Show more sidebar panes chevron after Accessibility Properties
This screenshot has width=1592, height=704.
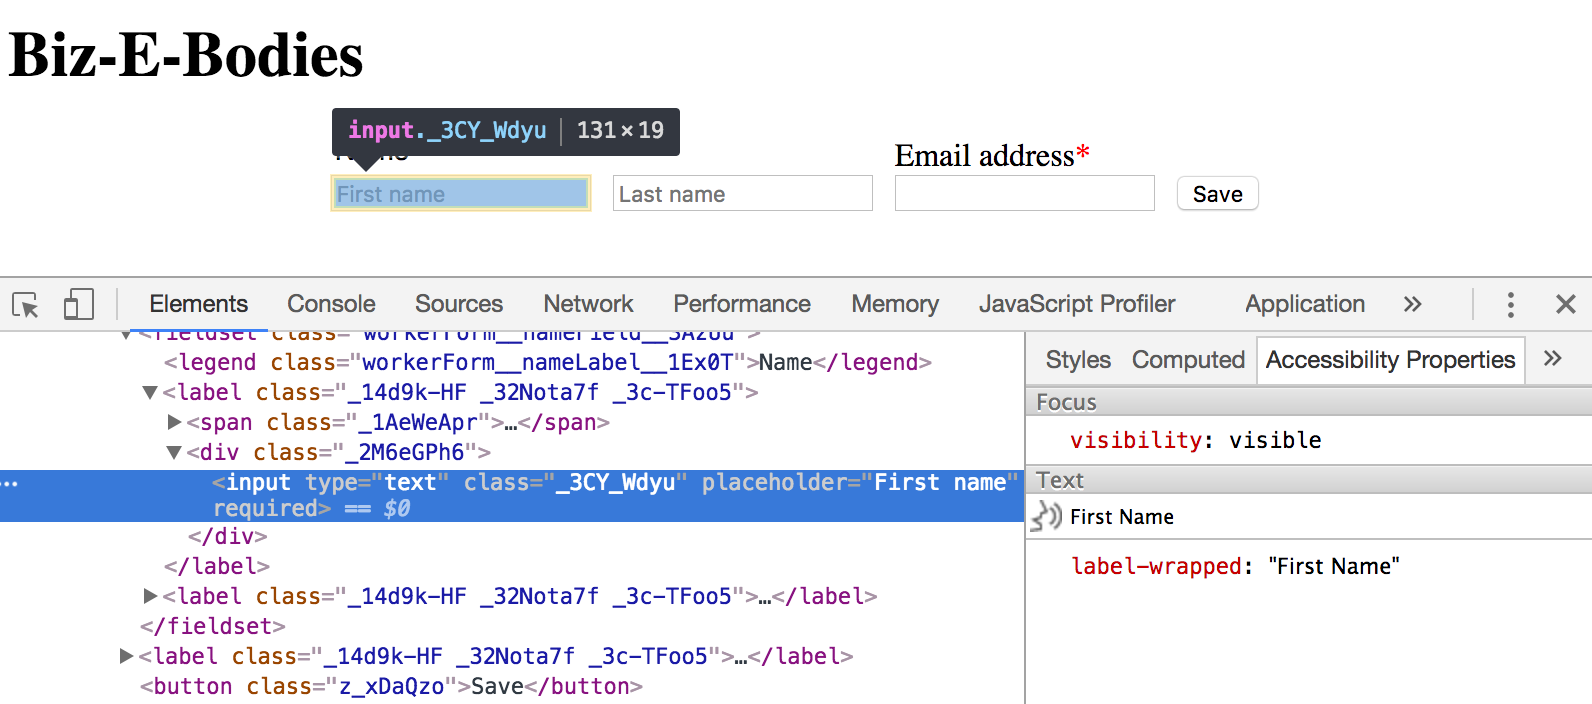1552,358
